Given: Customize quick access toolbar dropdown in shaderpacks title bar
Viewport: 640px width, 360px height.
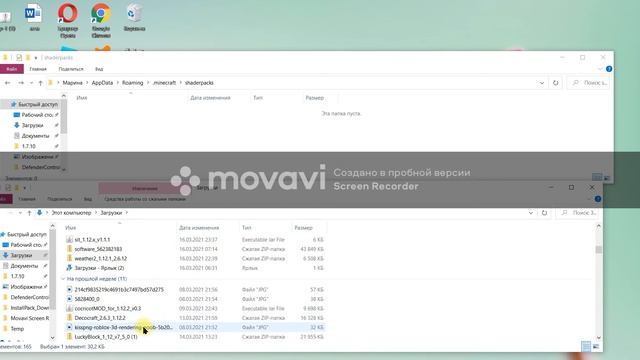Looking at the screenshot, I should click(x=36, y=58).
